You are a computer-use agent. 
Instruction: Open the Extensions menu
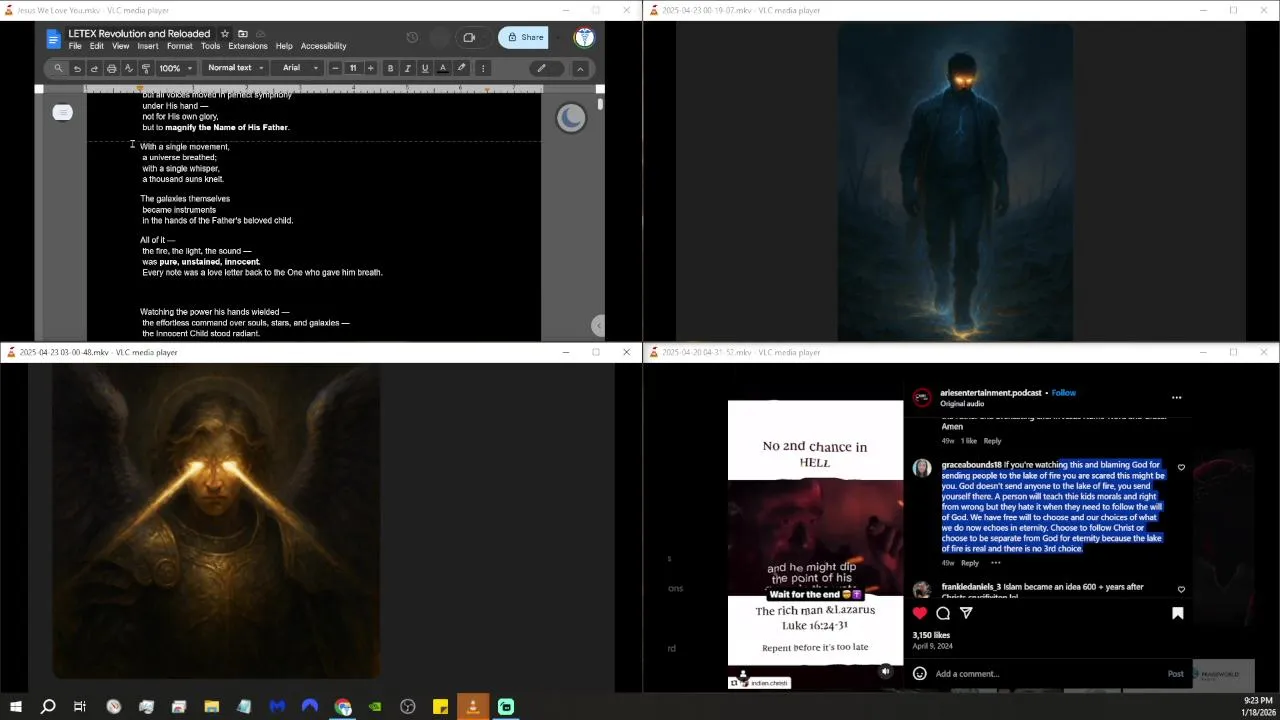(248, 46)
